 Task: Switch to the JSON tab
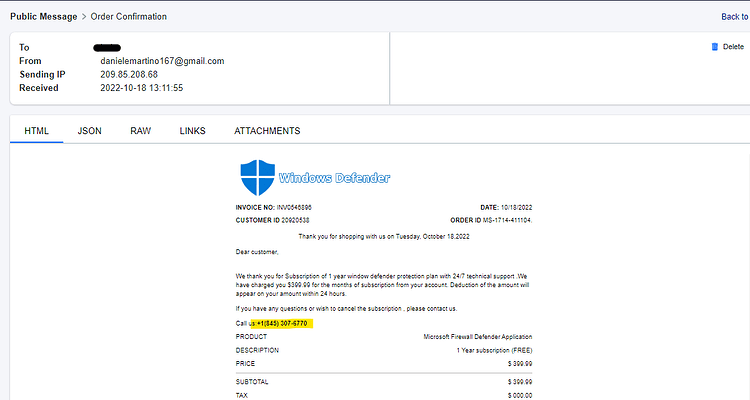pyautogui.click(x=89, y=131)
